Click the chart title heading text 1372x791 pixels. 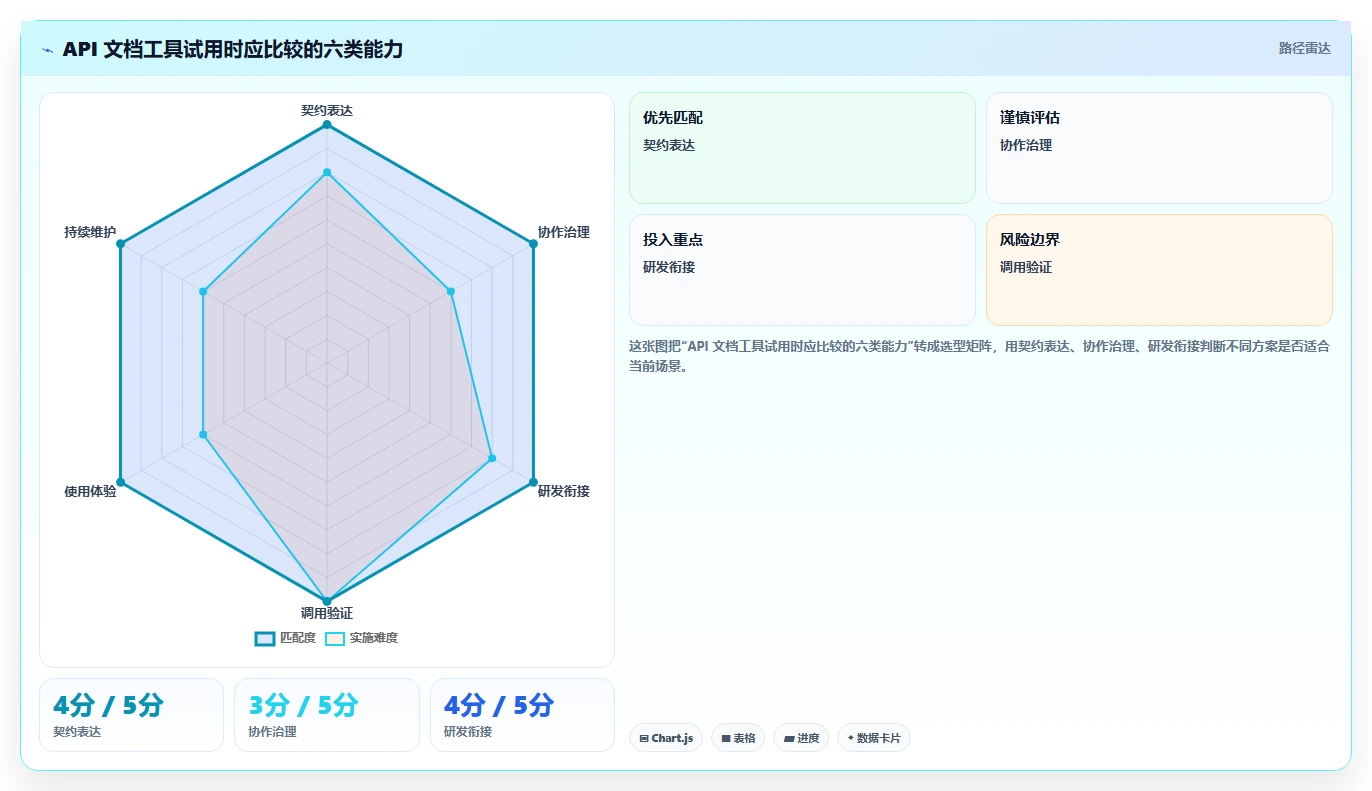coord(233,49)
